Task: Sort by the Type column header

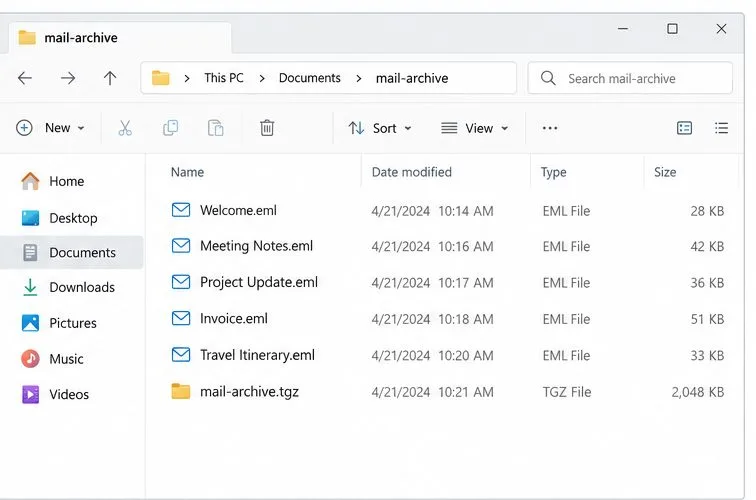Action: [x=554, y=172]
